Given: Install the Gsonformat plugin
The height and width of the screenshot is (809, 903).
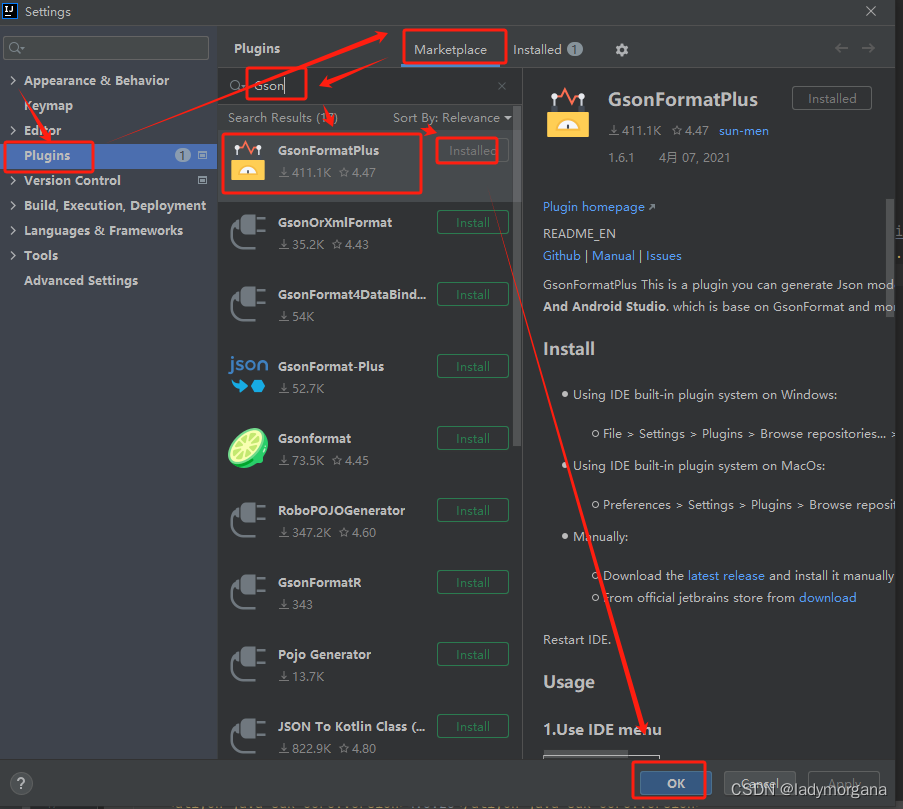Looking at the screenshot, I should click(x=473, y=438).
